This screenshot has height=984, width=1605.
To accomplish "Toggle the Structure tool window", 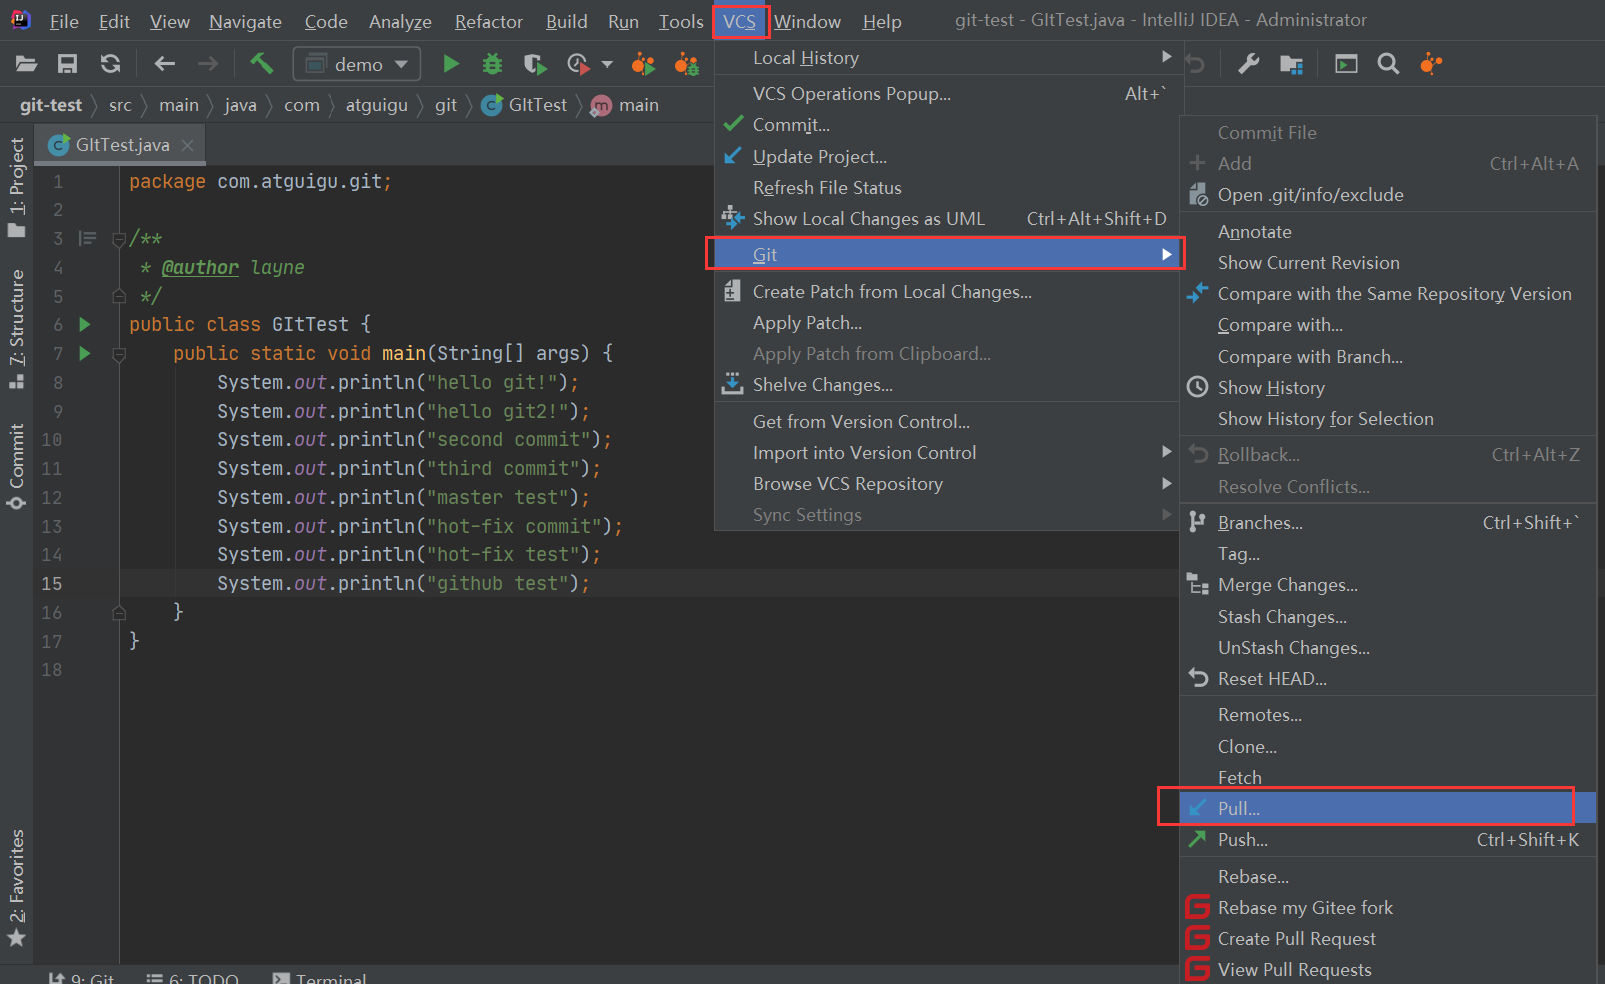I will pos(17,329).
